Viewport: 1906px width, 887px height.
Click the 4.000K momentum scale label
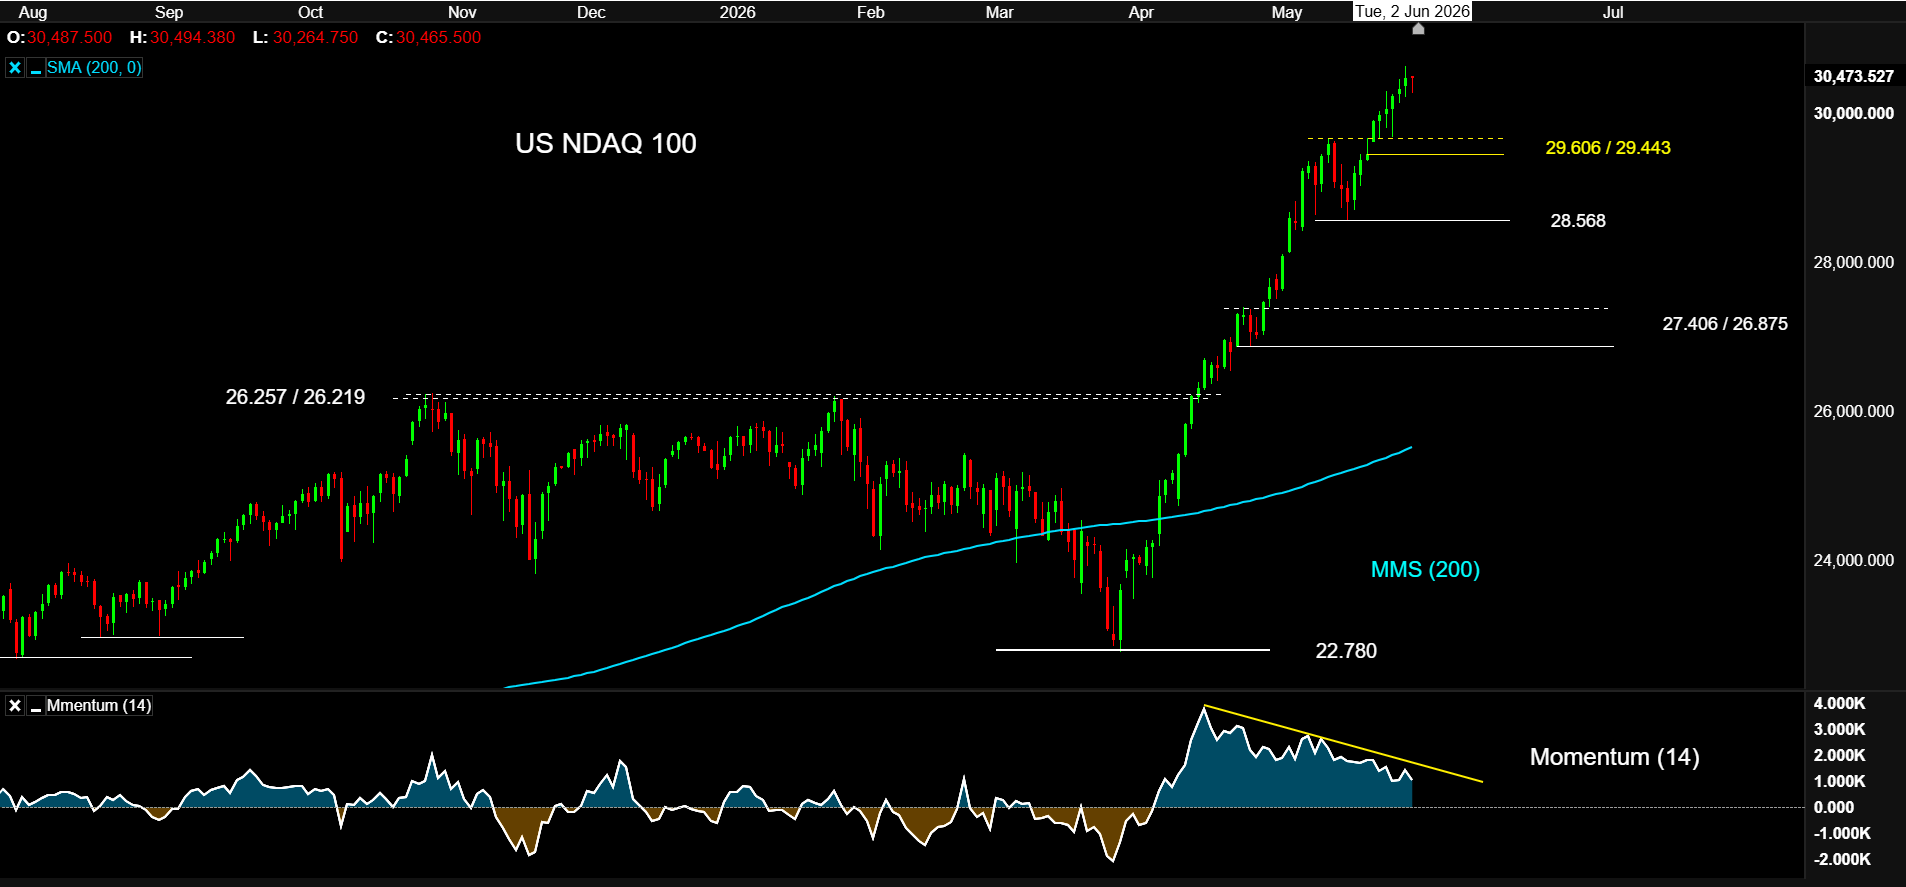(1840, 703)
